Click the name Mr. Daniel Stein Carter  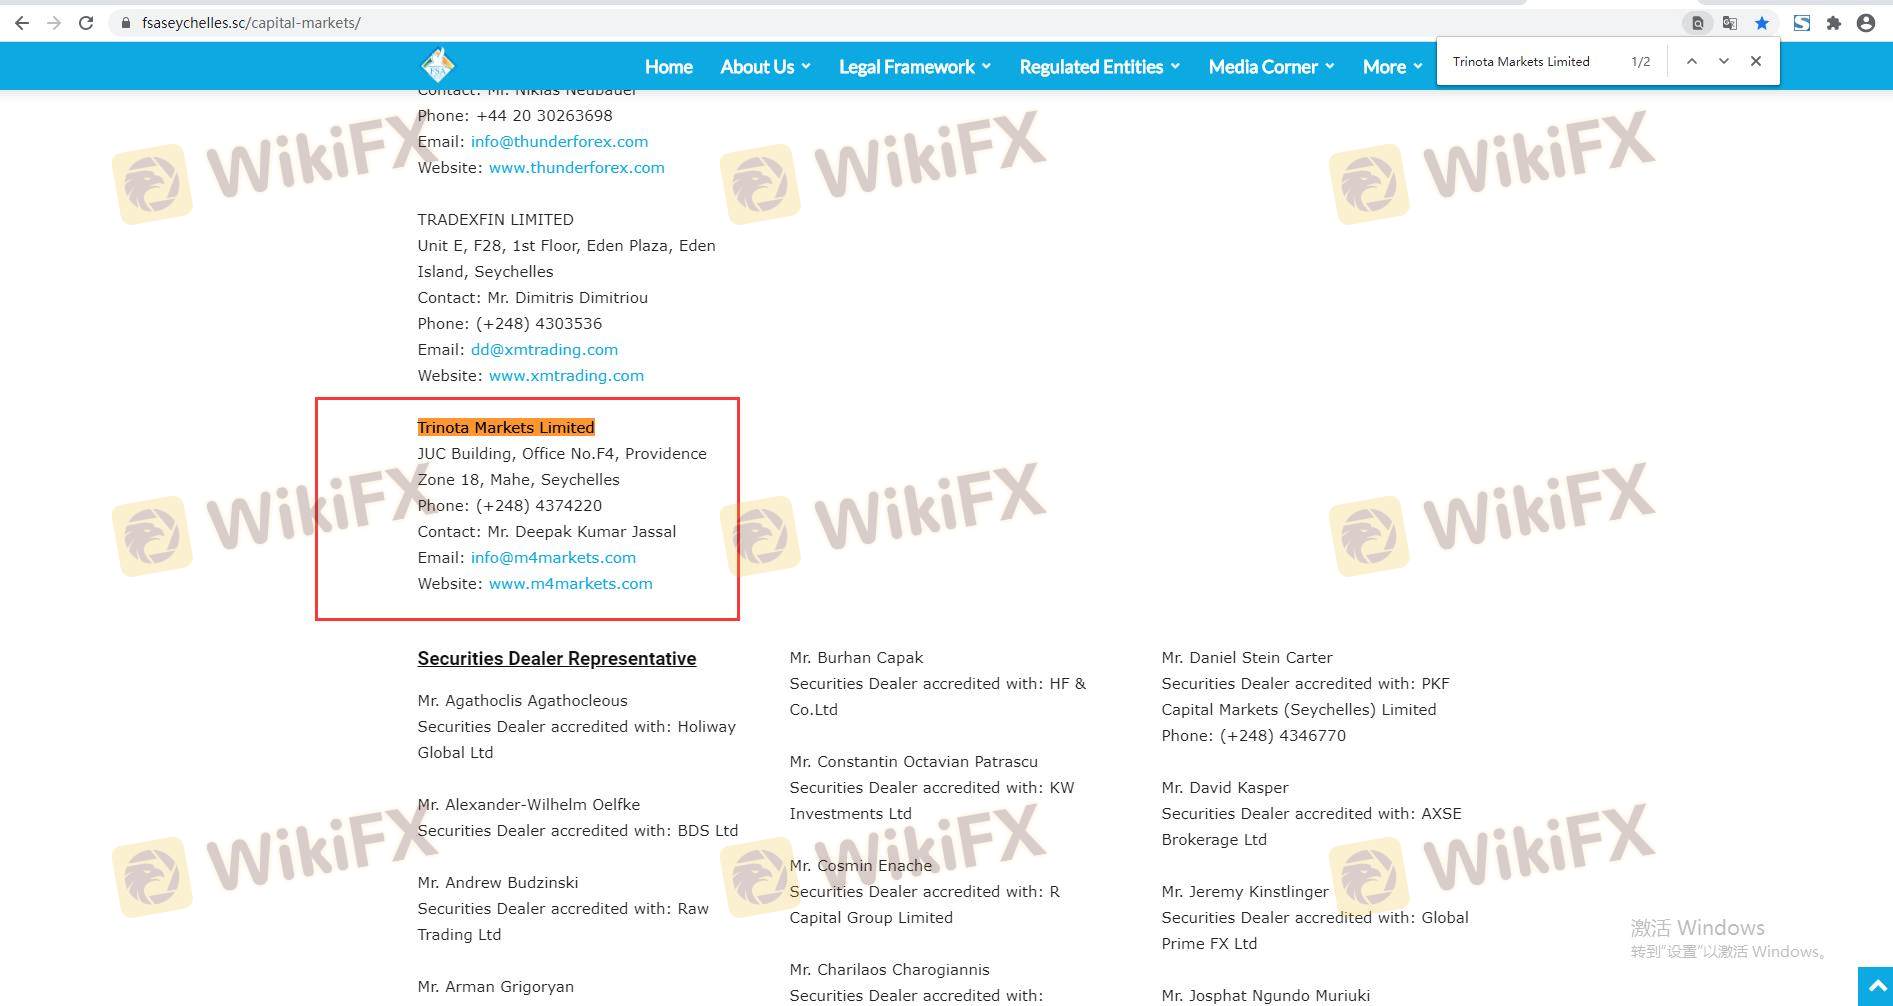1247,658
